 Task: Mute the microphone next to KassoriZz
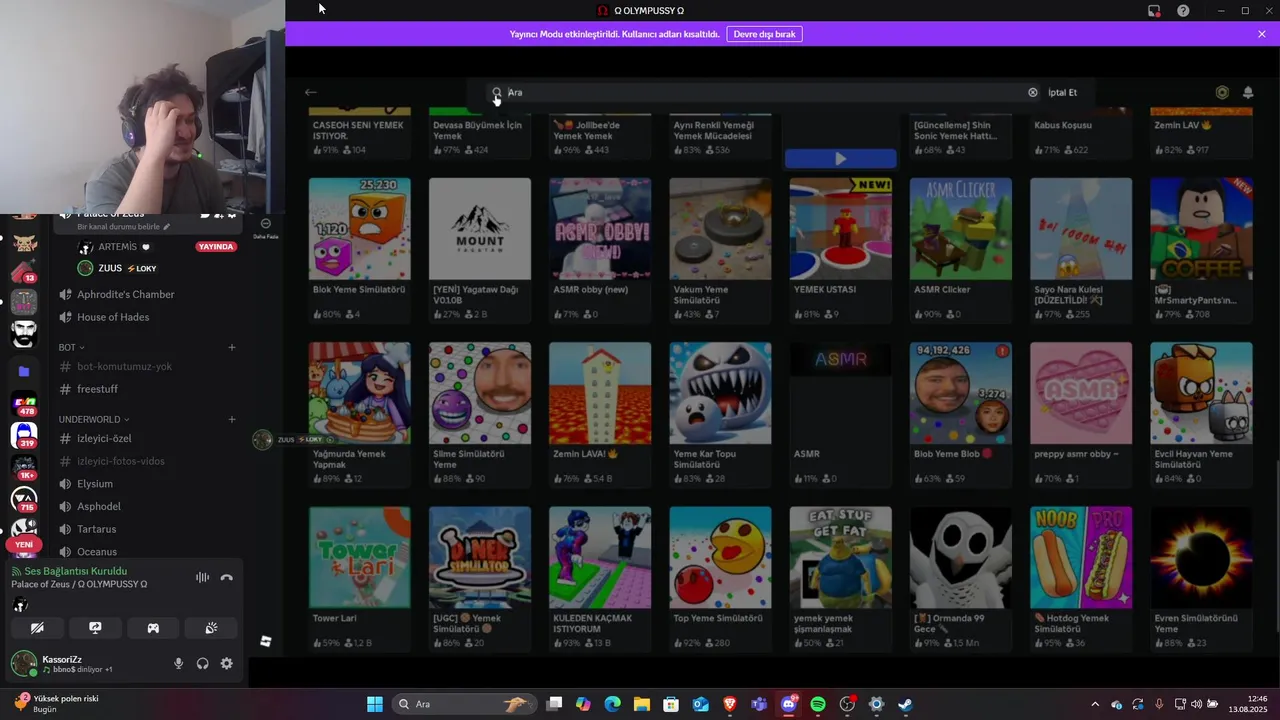[179, 663]
